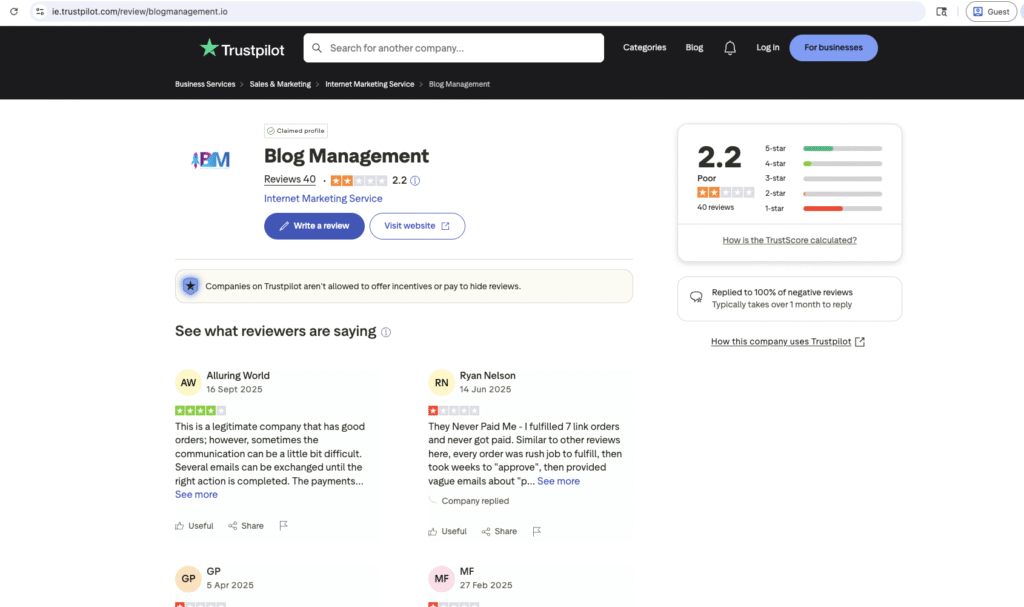Expand Alluring World review with See more
1024x607 pixels.
(x=196, y=494)
